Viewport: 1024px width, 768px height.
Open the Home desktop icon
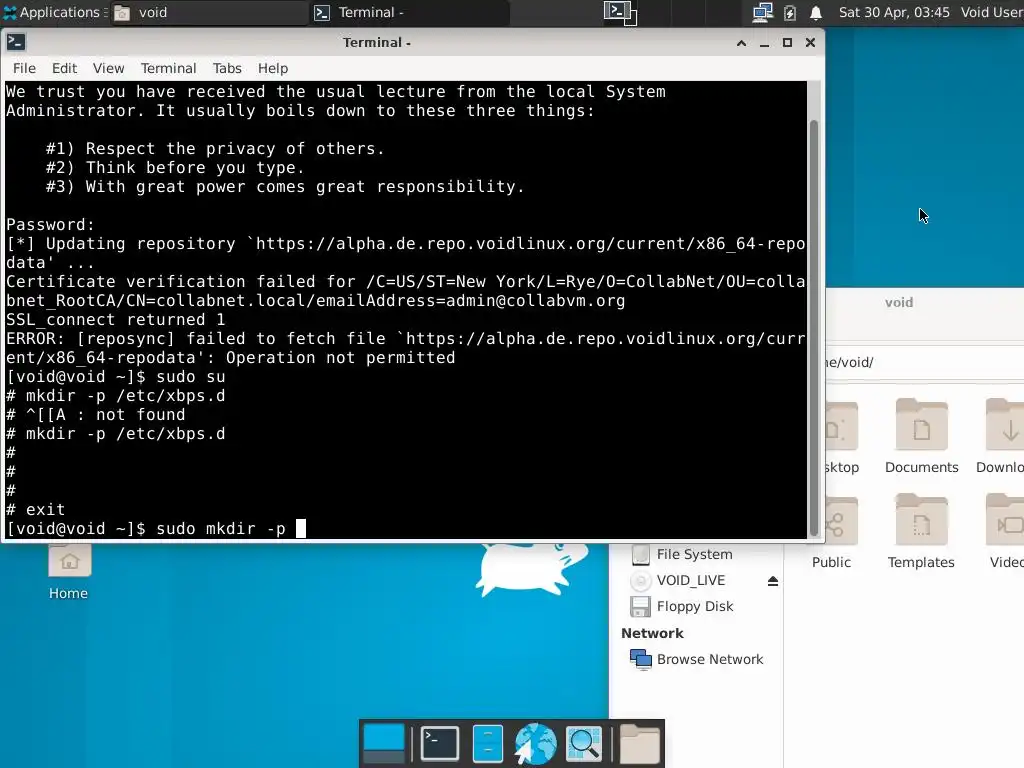(69, 573)
